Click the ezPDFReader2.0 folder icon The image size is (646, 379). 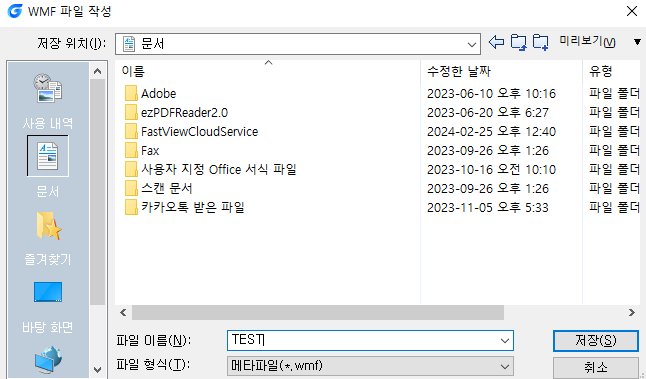tap(131, 112)
